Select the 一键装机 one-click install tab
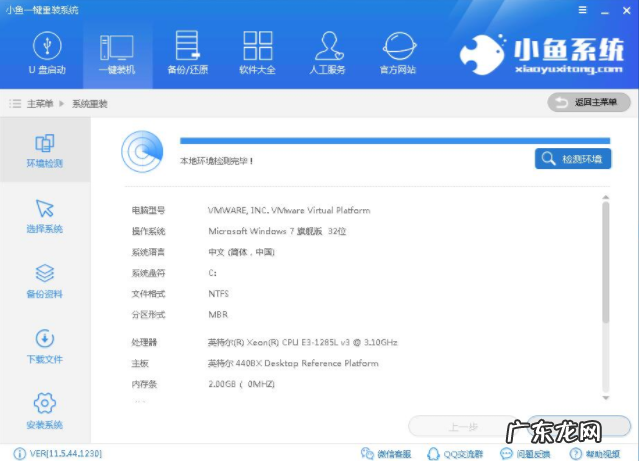This screenshot has height=461, width=640. click(117, 53)
